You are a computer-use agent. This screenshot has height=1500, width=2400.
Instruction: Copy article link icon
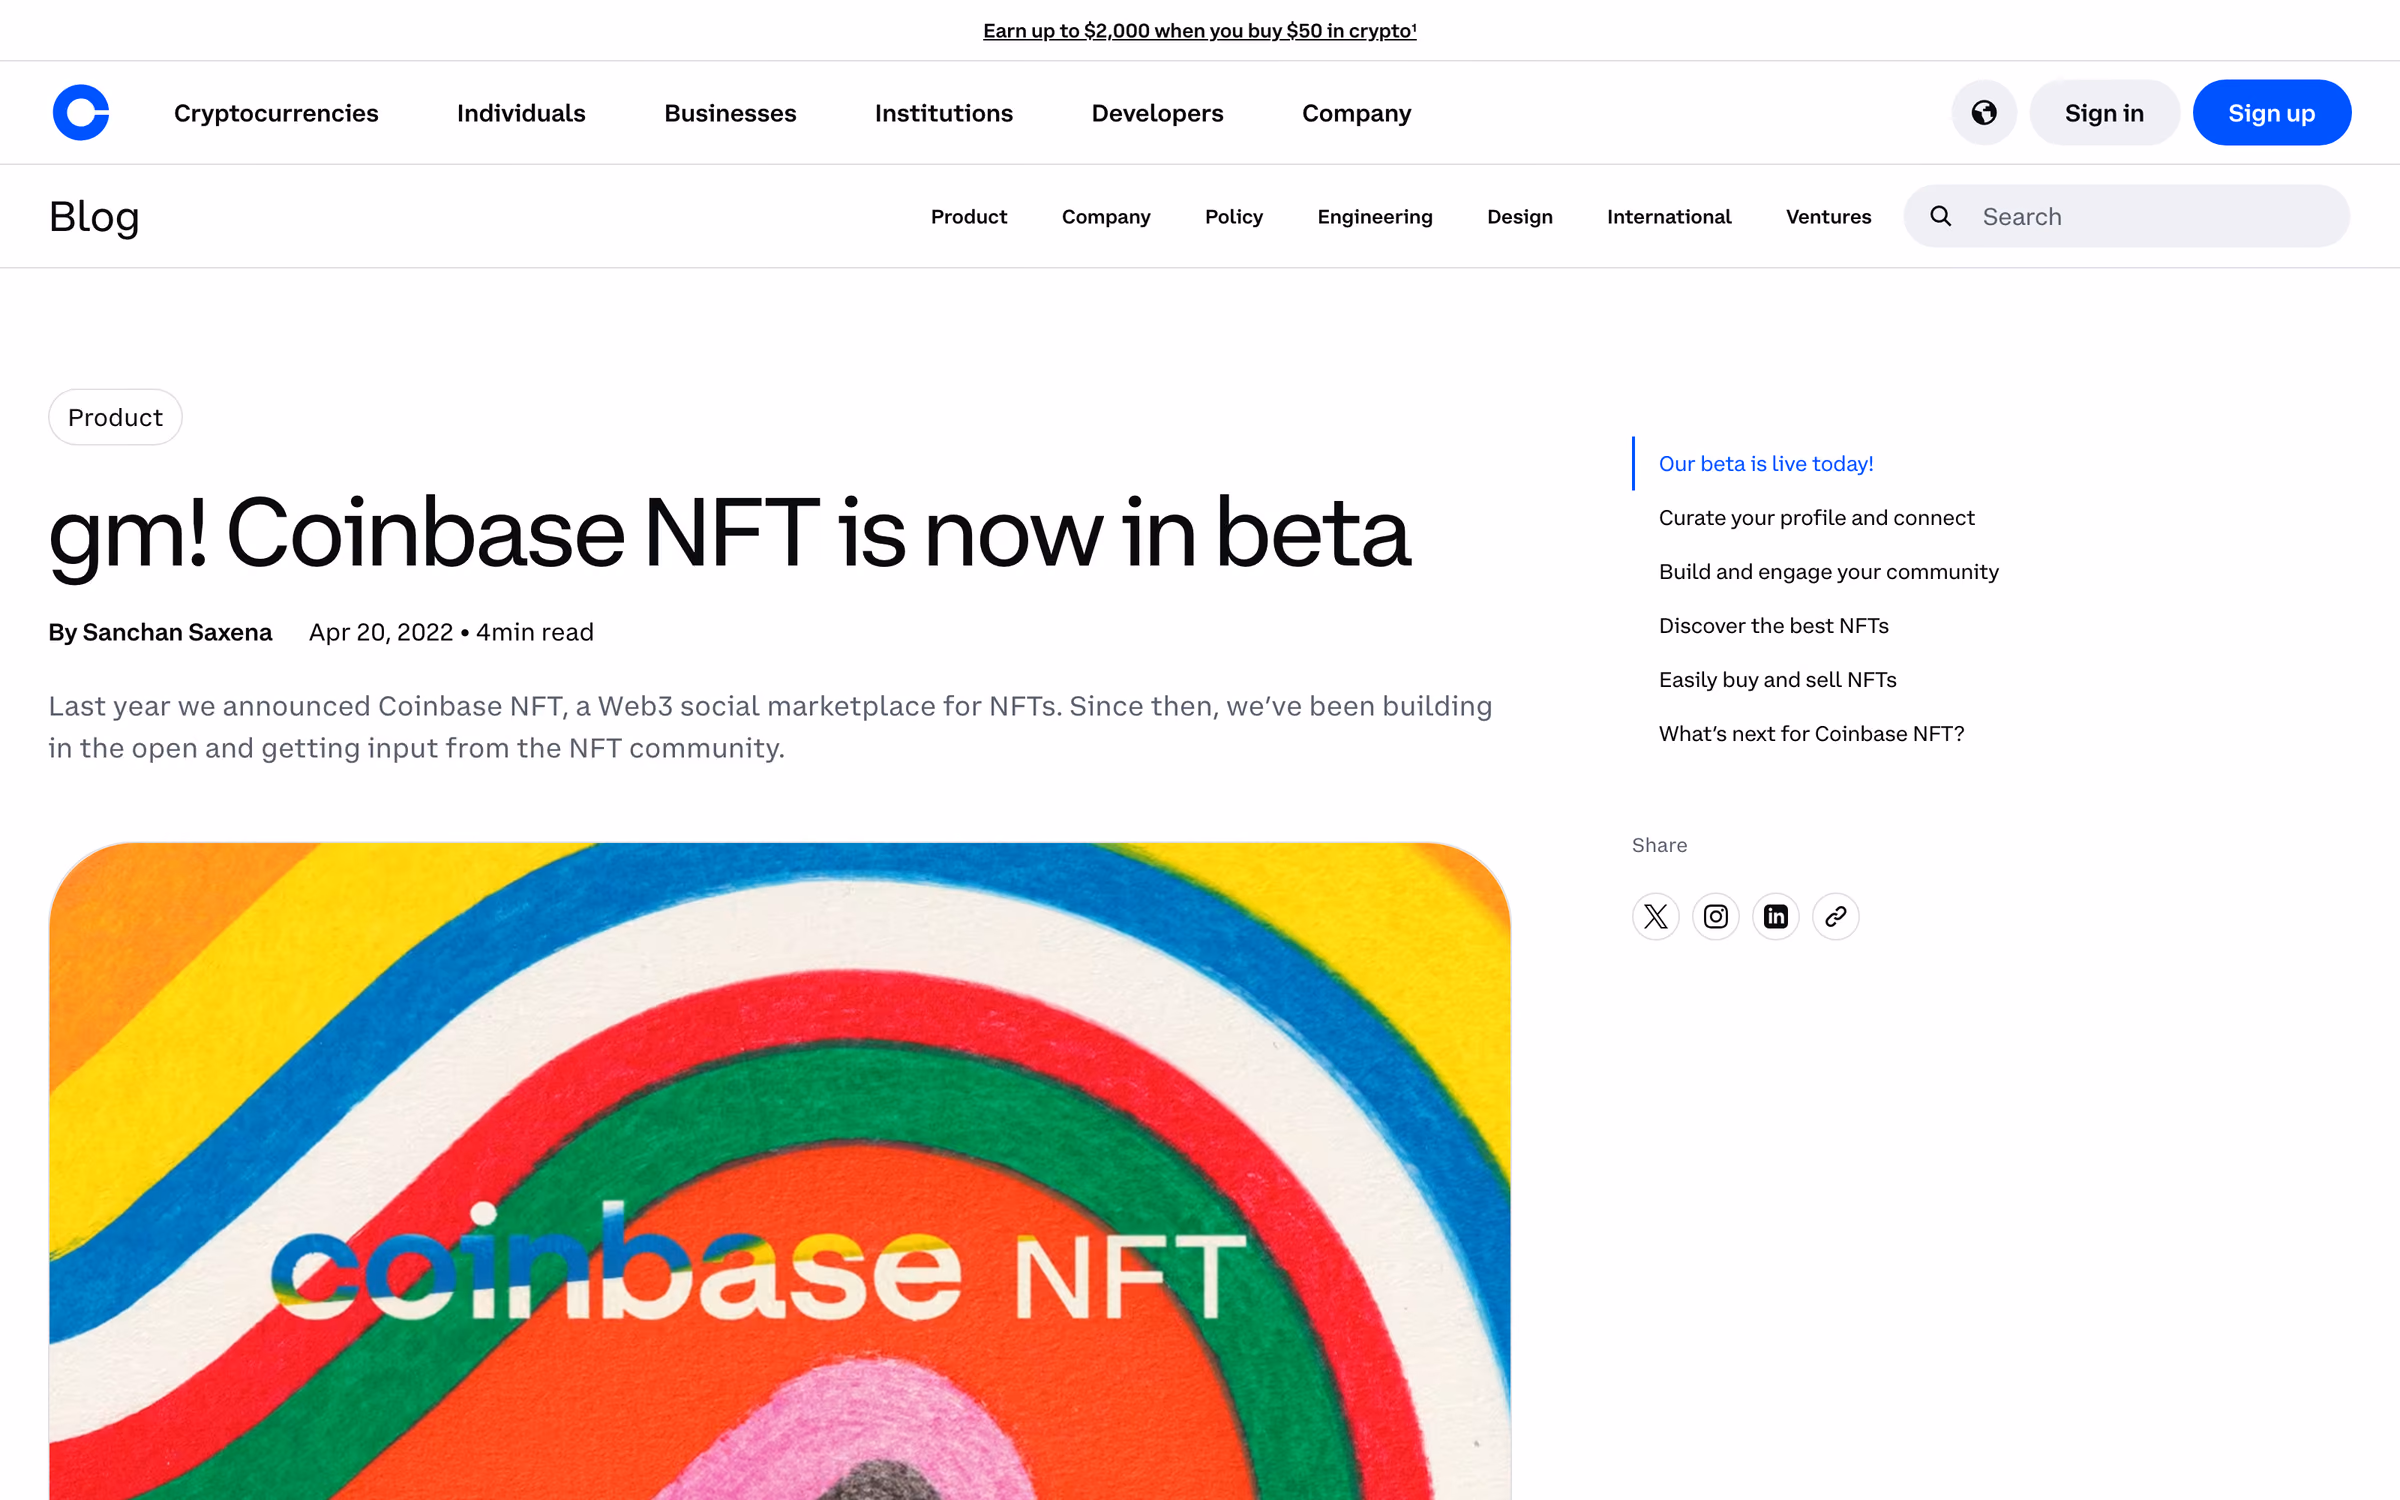[x=1836, y=916]
